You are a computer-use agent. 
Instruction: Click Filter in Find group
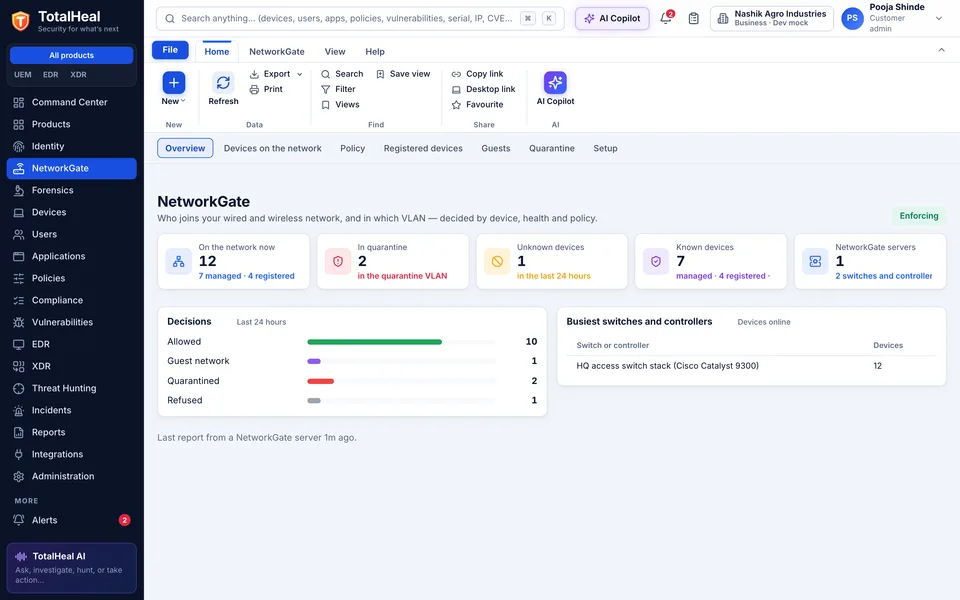[338, 89]
